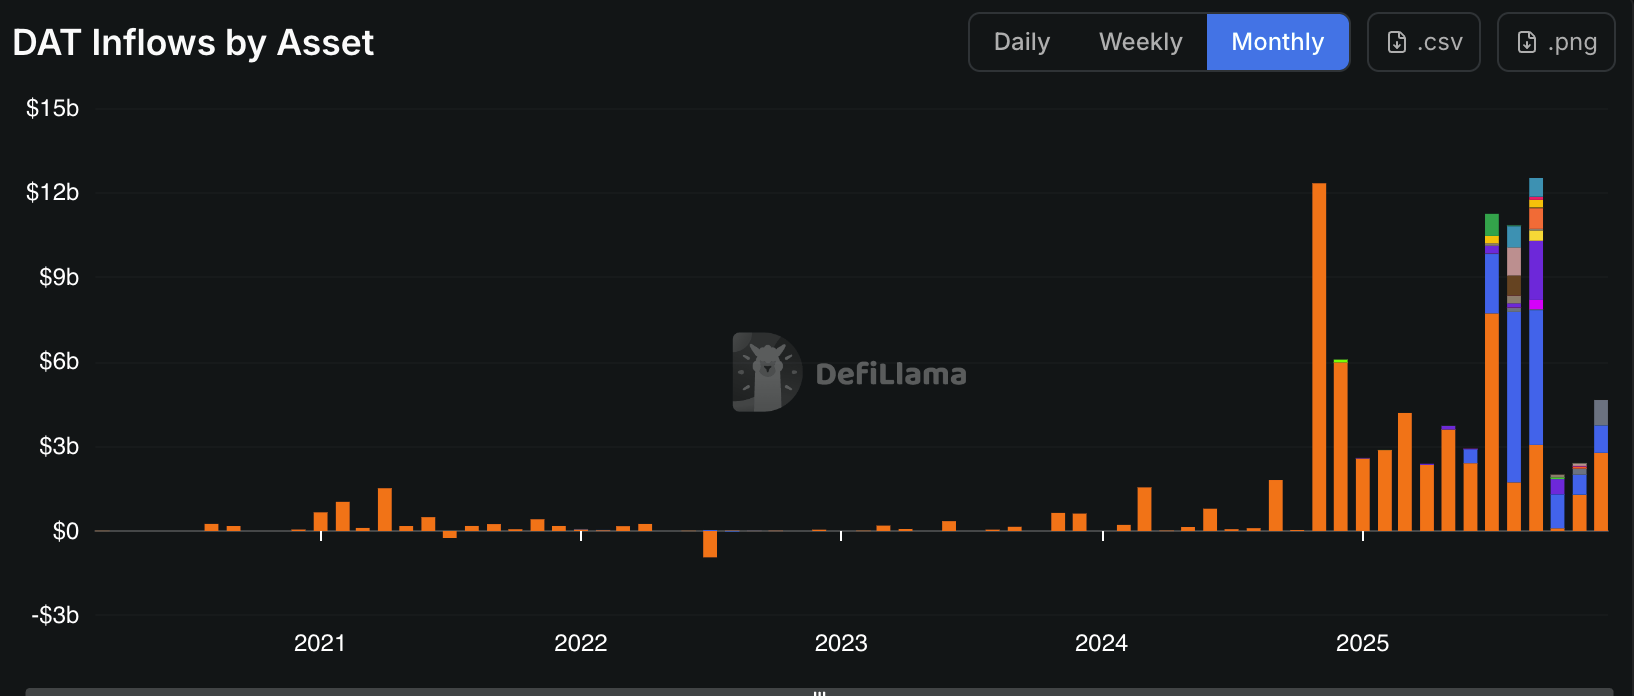
Task: Click the tallest orange bar in late 2024
Action: [x=1319, y=355]
